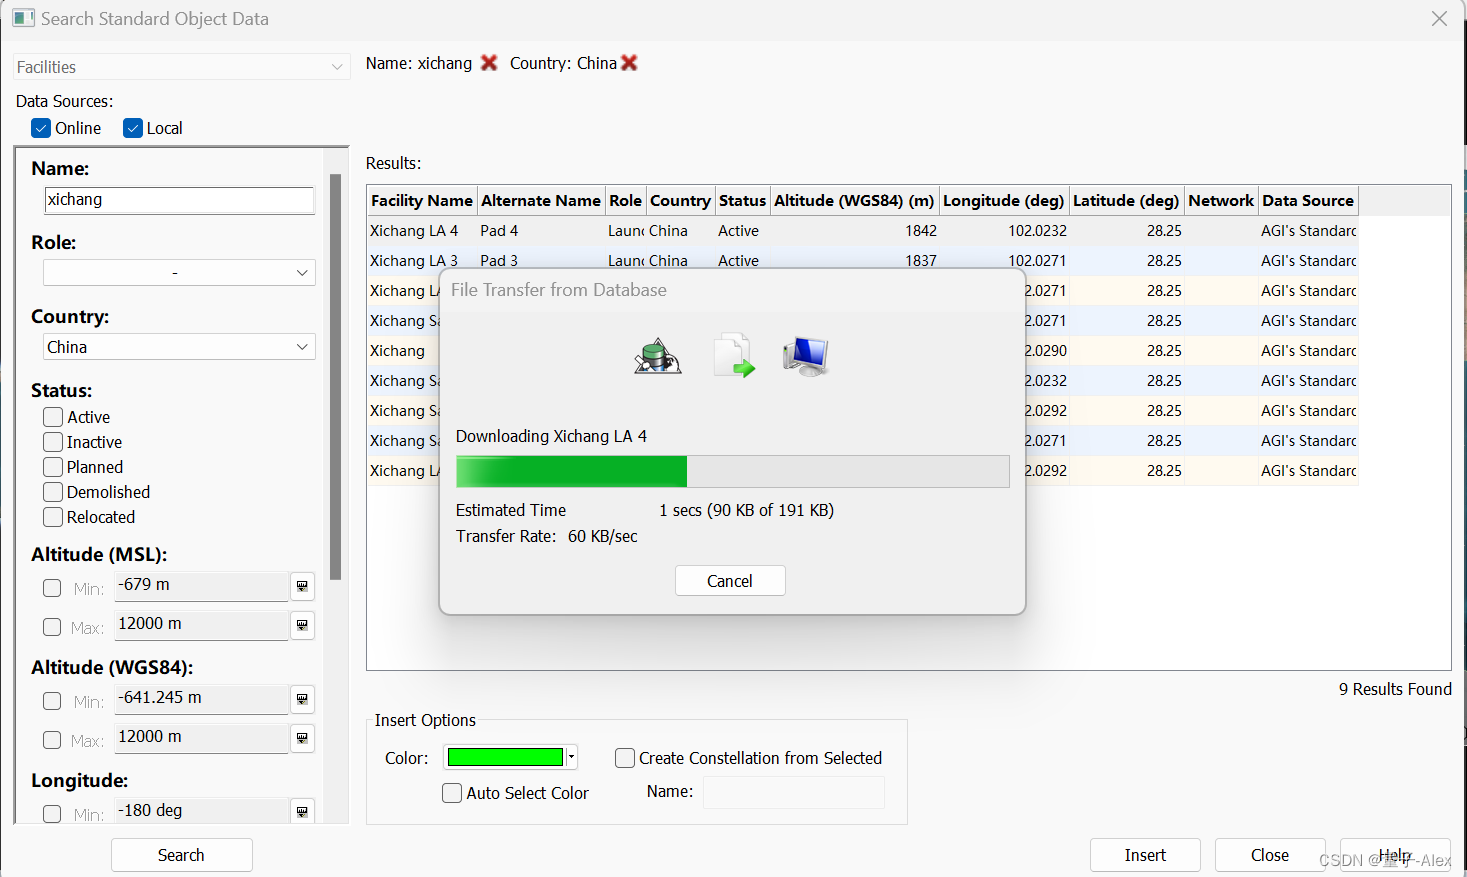Tick the Demolished status checkbox
This screenshot has width=1467, height=877.
point(53,492)
